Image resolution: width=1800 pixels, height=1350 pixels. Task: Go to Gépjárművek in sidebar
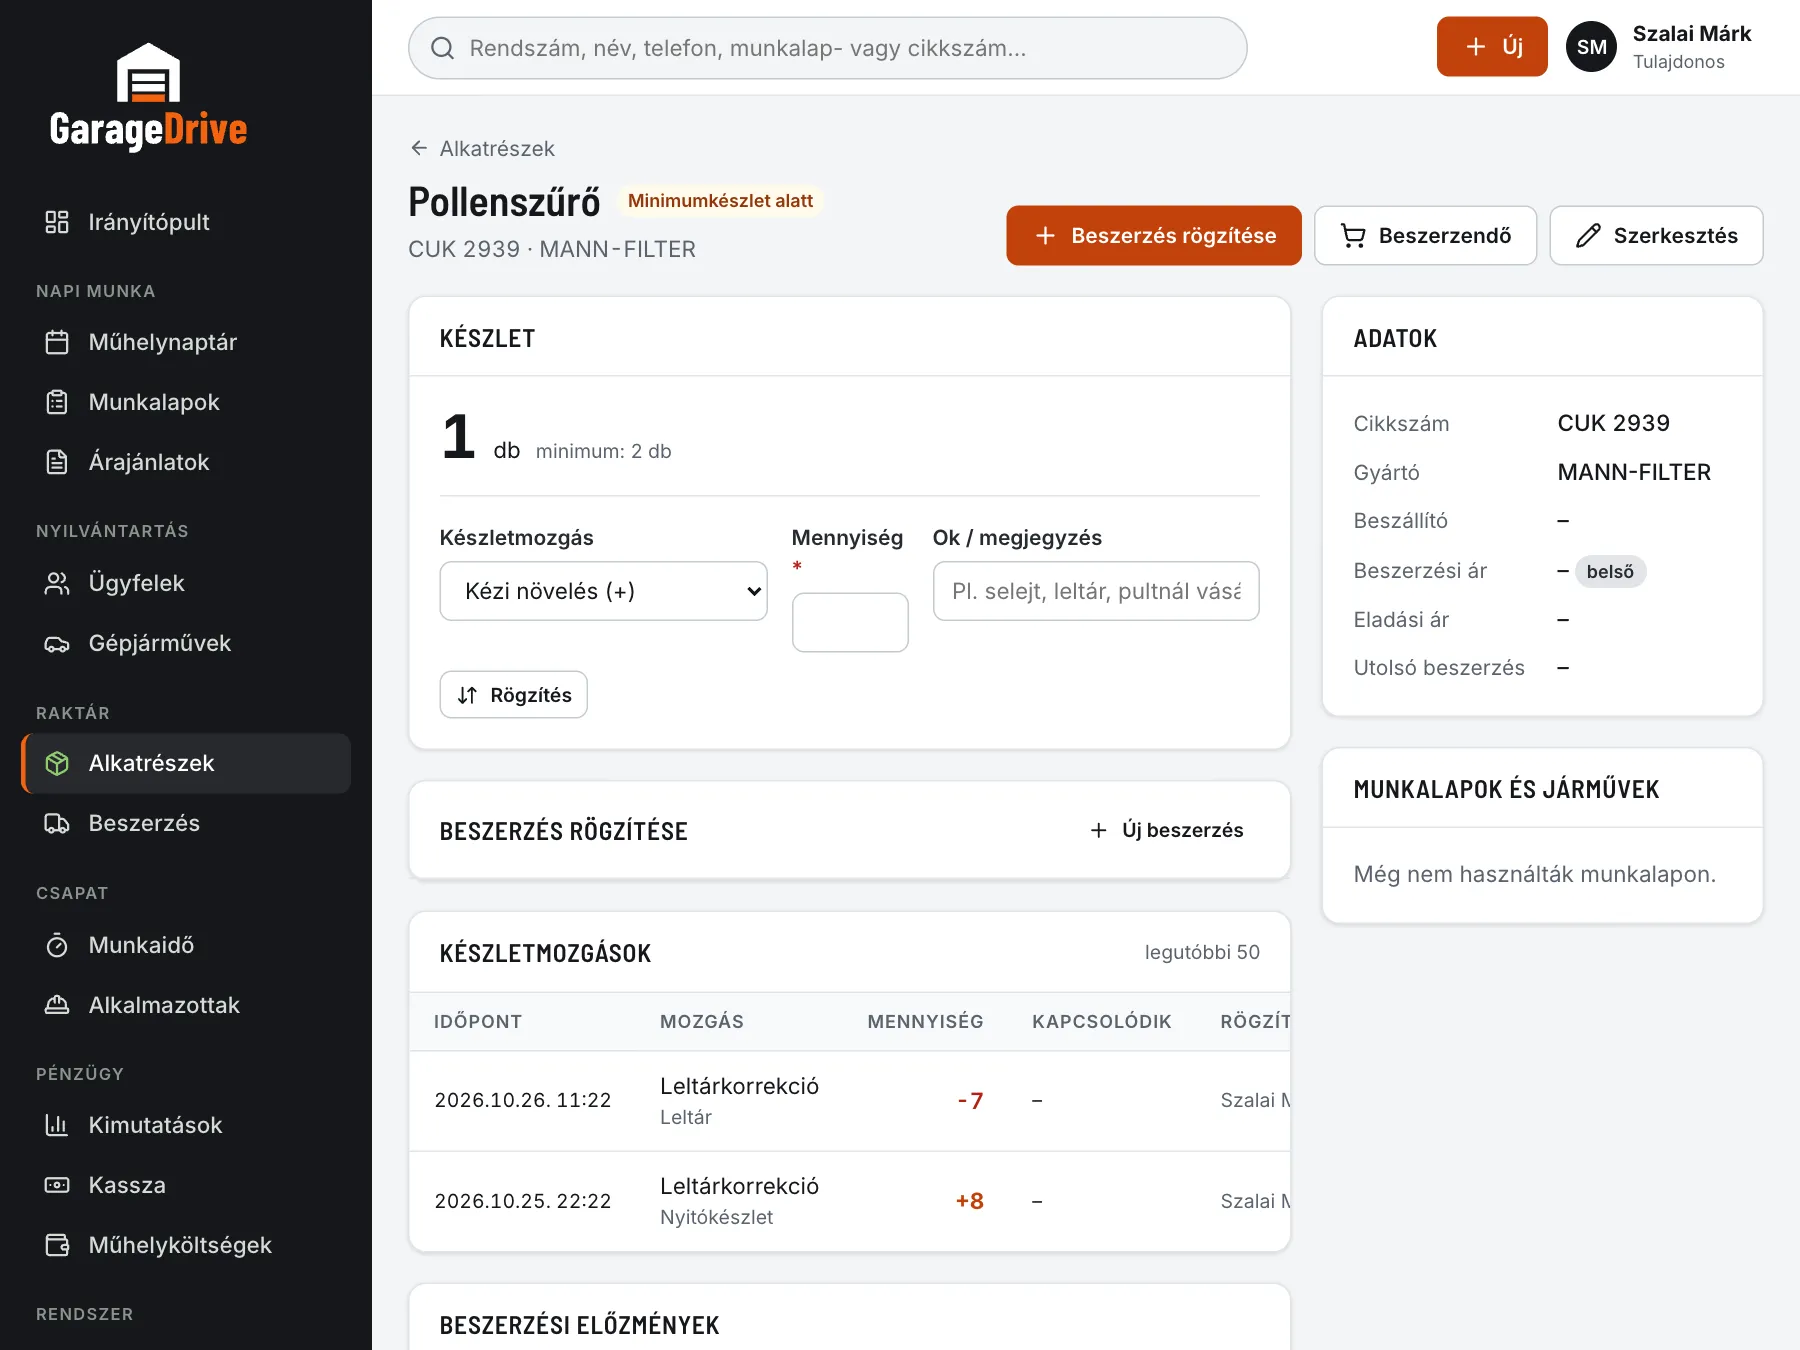[x=186, y=643]
